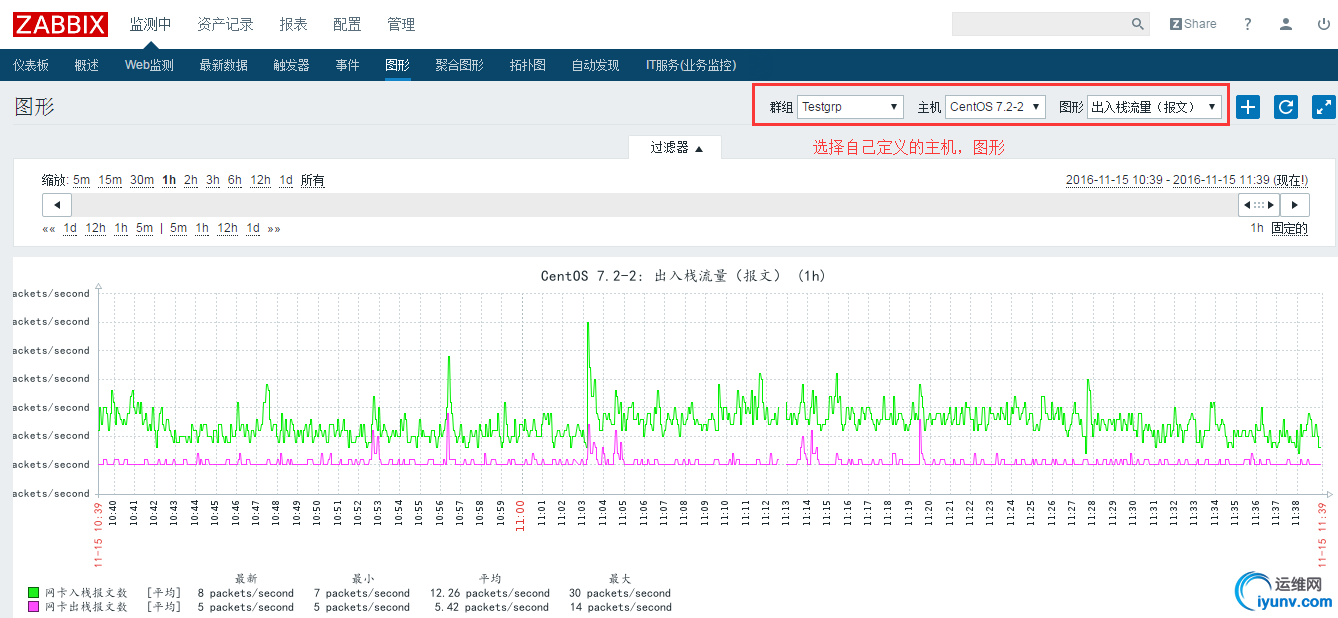Click the logout power icon
This screenshot has height=618, width=1338.
pyautogui.click(x=1324, y=24)
